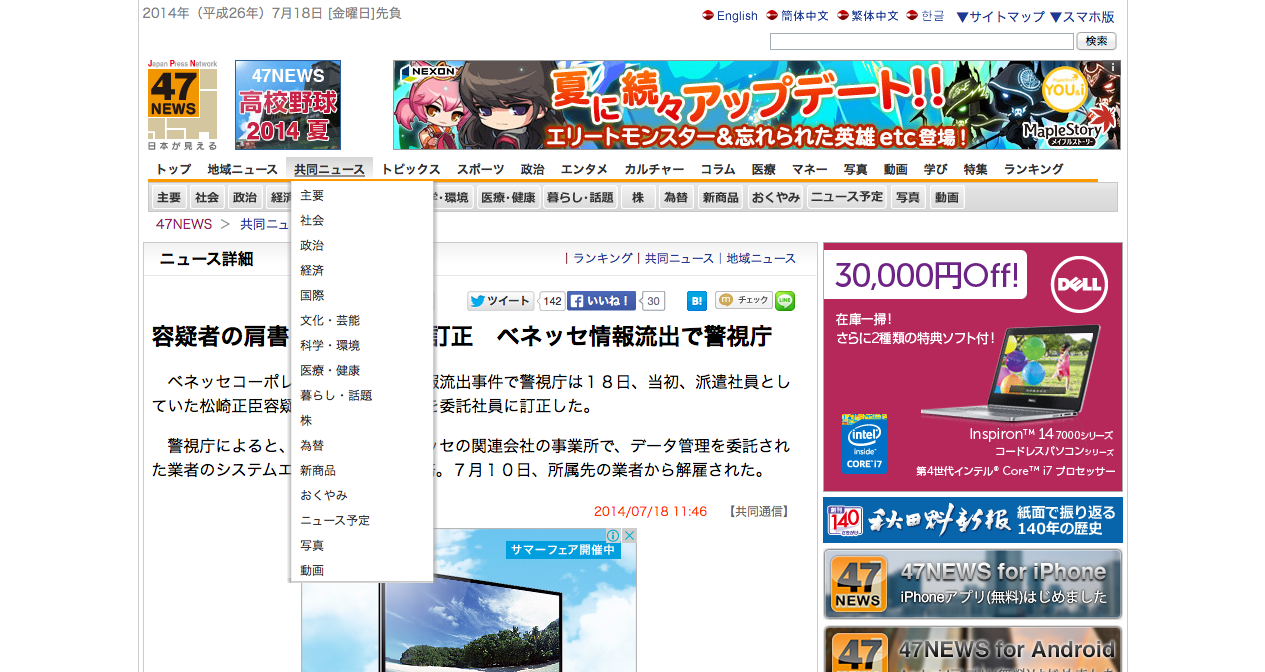Open the 共同ニュース navigation menu
The width and height of the screenshot is (1265, 672).
point(329,170)
